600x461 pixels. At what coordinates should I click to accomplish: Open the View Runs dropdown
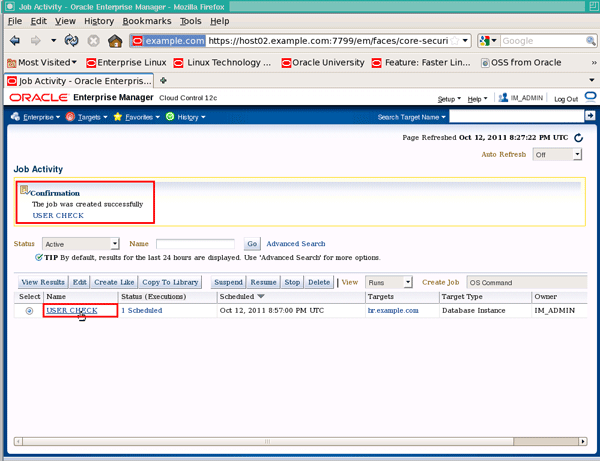[x=388, y=282]
